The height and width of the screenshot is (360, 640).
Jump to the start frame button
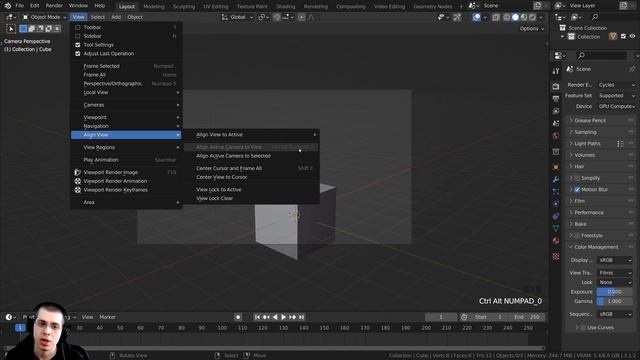(257, 317)
